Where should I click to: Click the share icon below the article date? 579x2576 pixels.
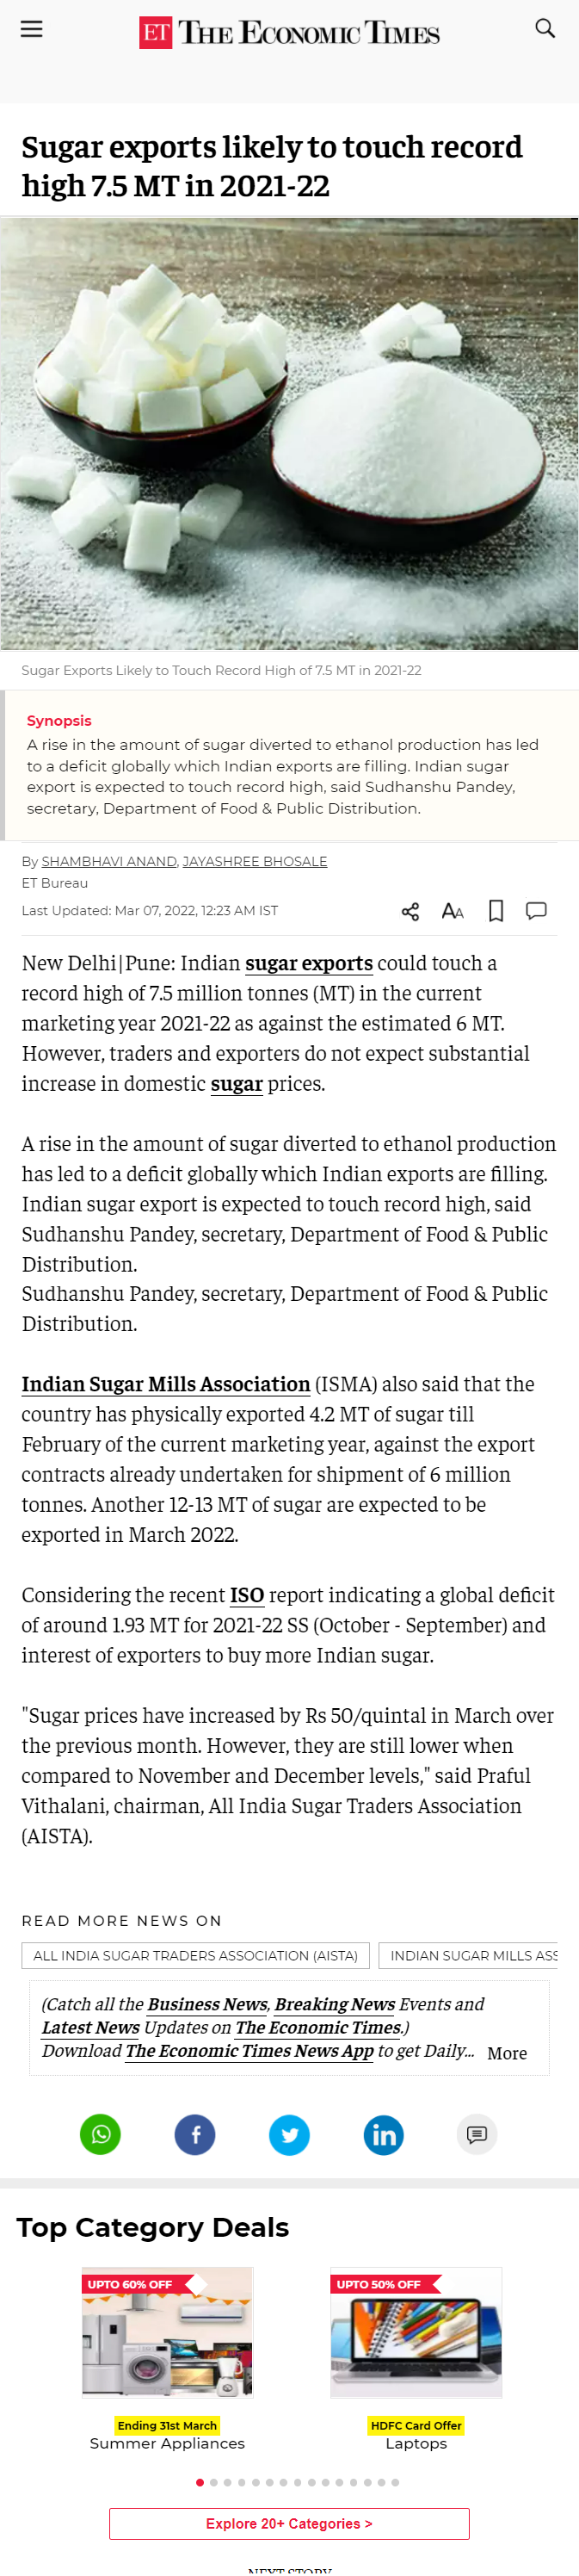pos(409,911)
